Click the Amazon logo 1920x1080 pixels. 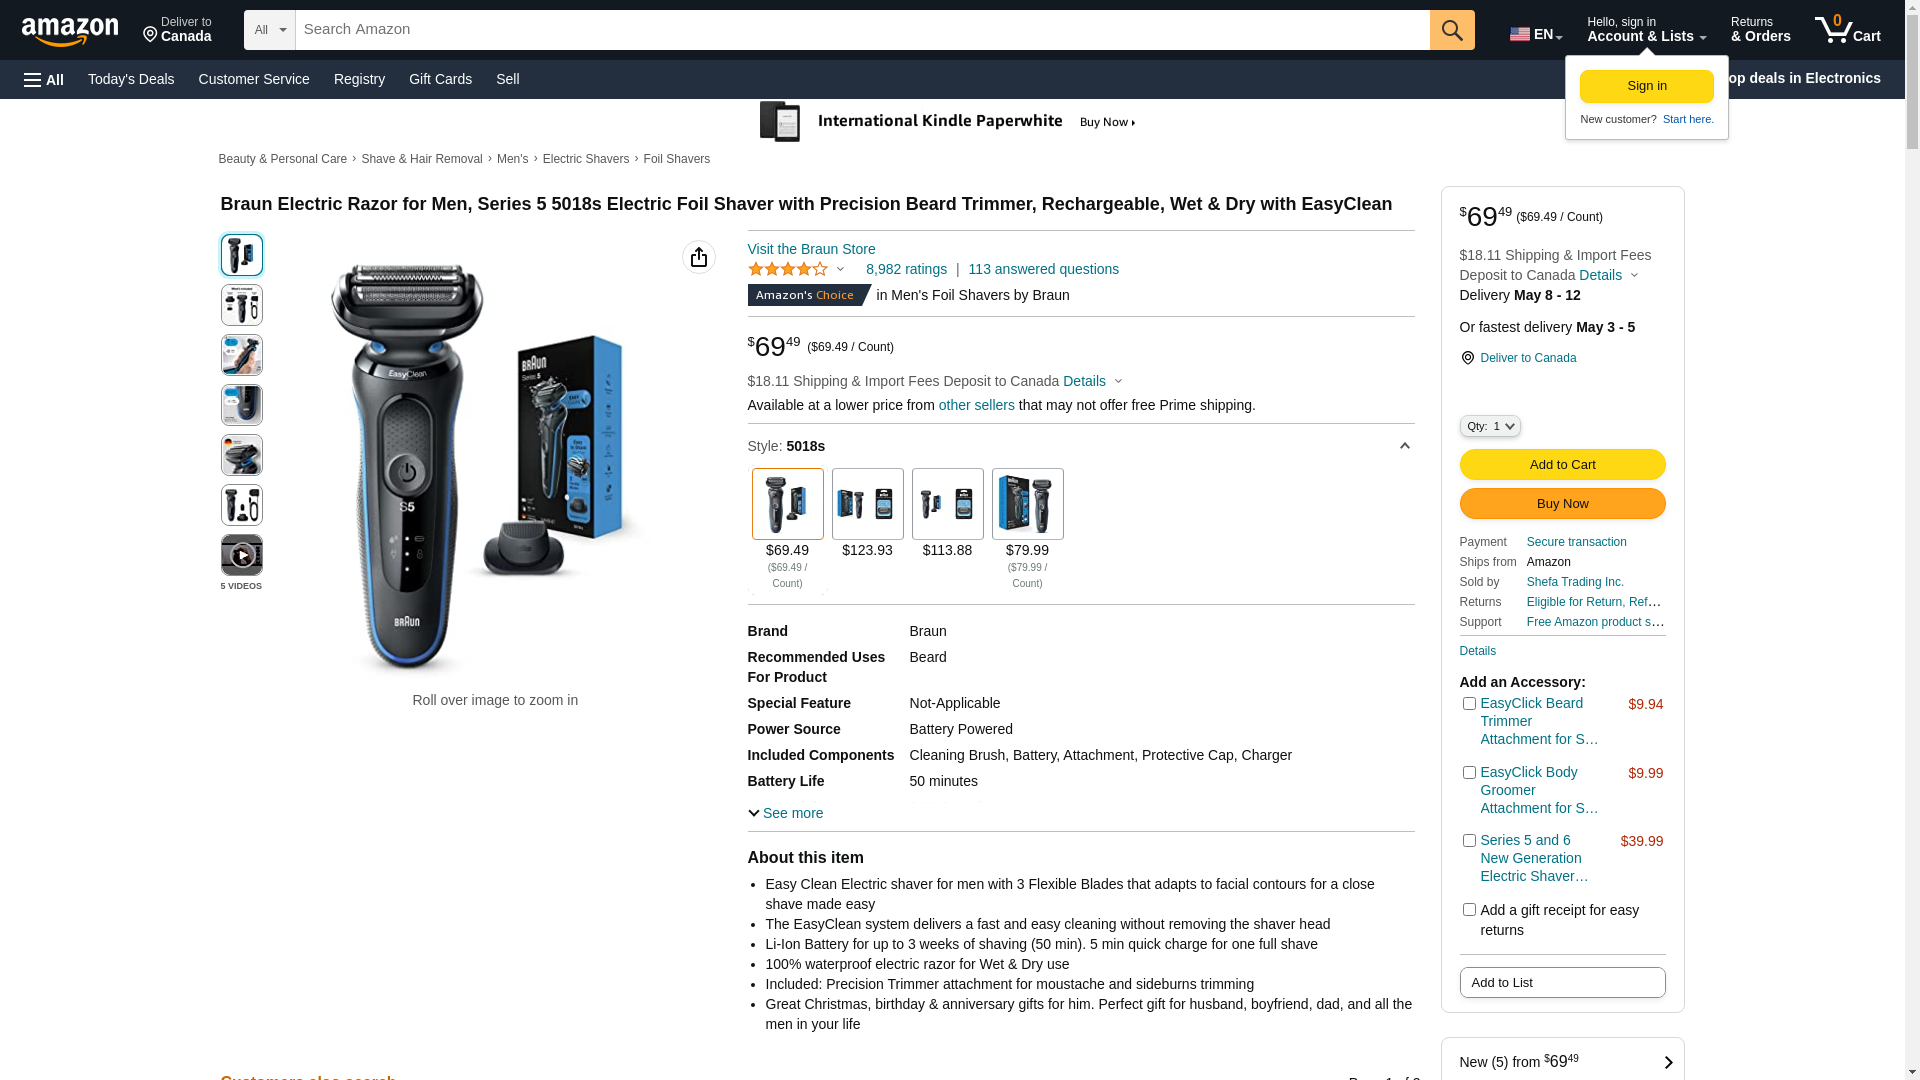point(70,31)
